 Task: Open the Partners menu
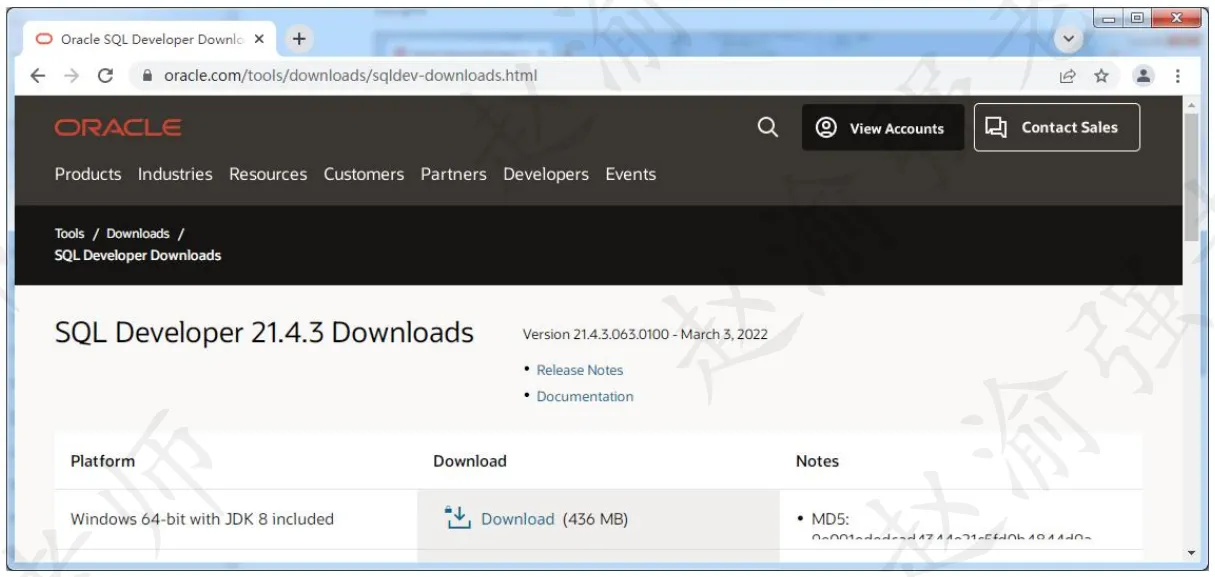tap(453, 174)
